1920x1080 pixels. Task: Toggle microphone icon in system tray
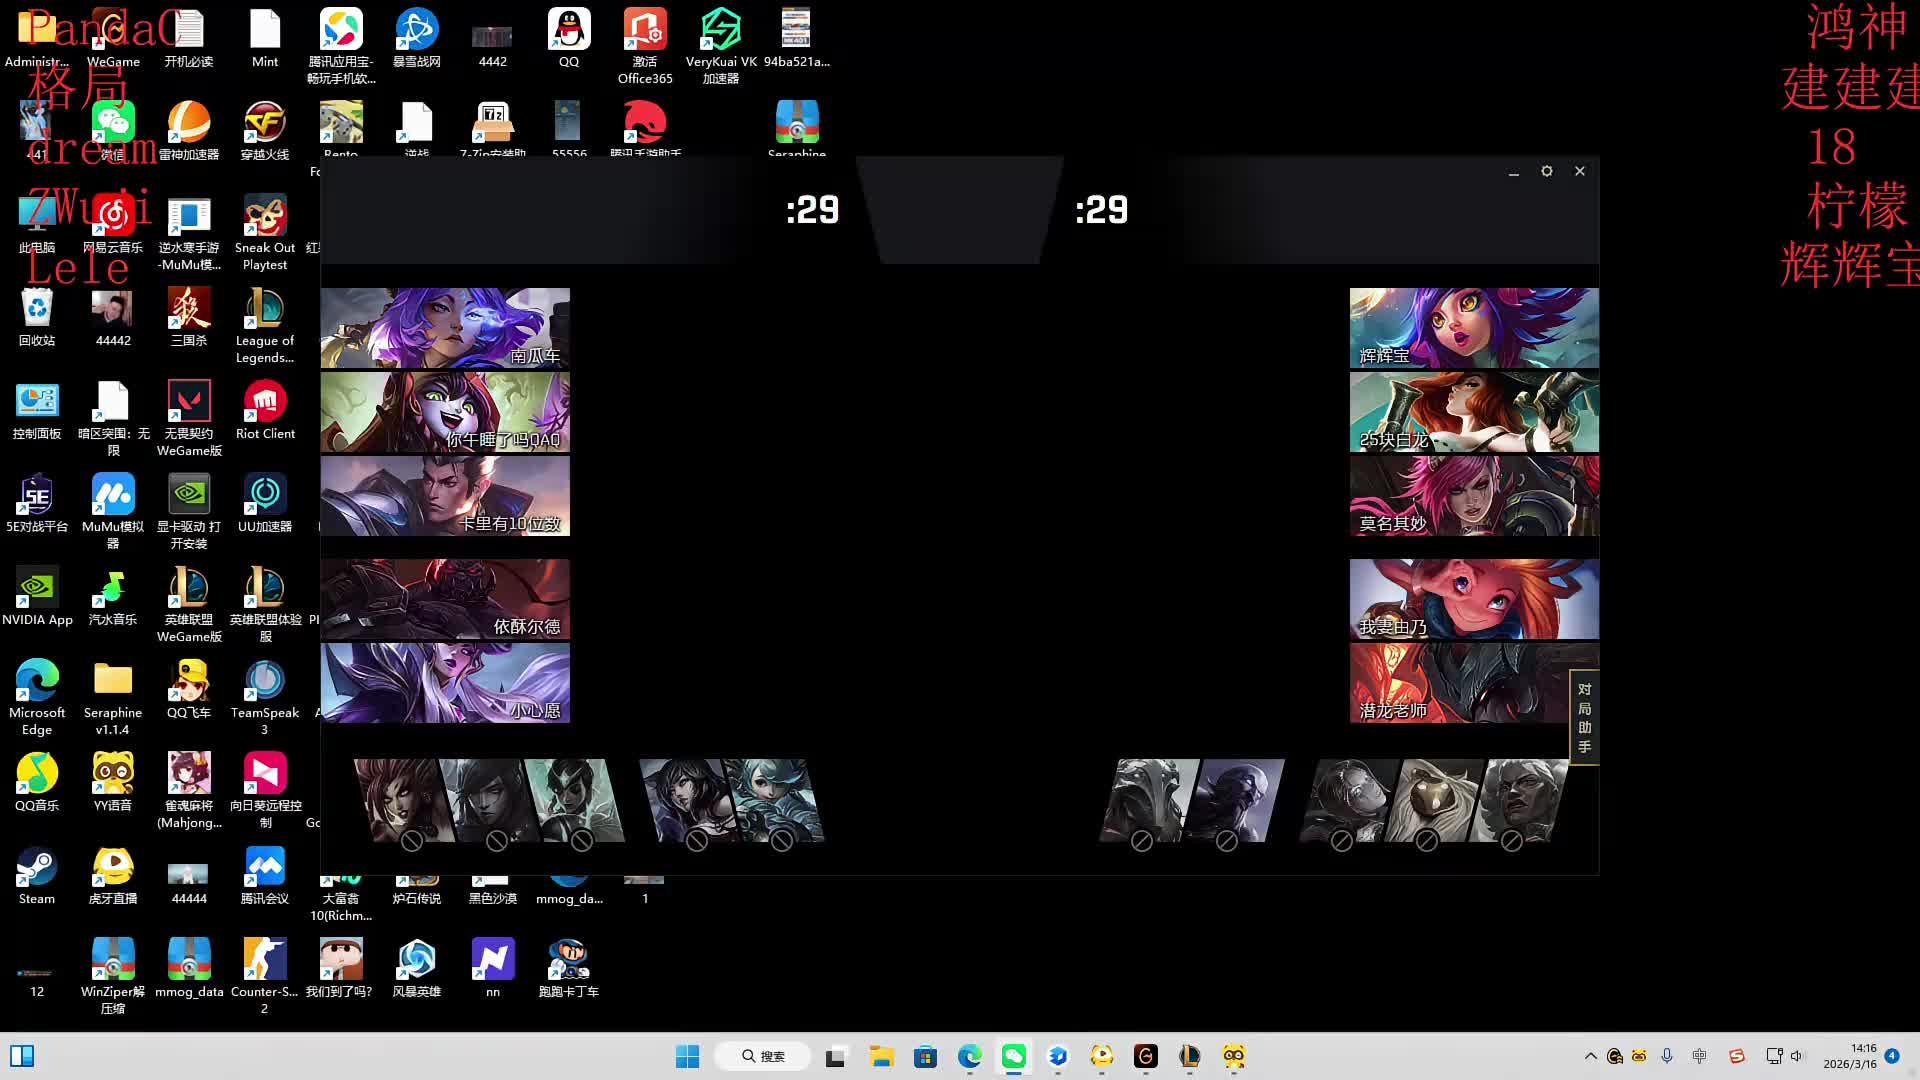coord(1666,1056)
